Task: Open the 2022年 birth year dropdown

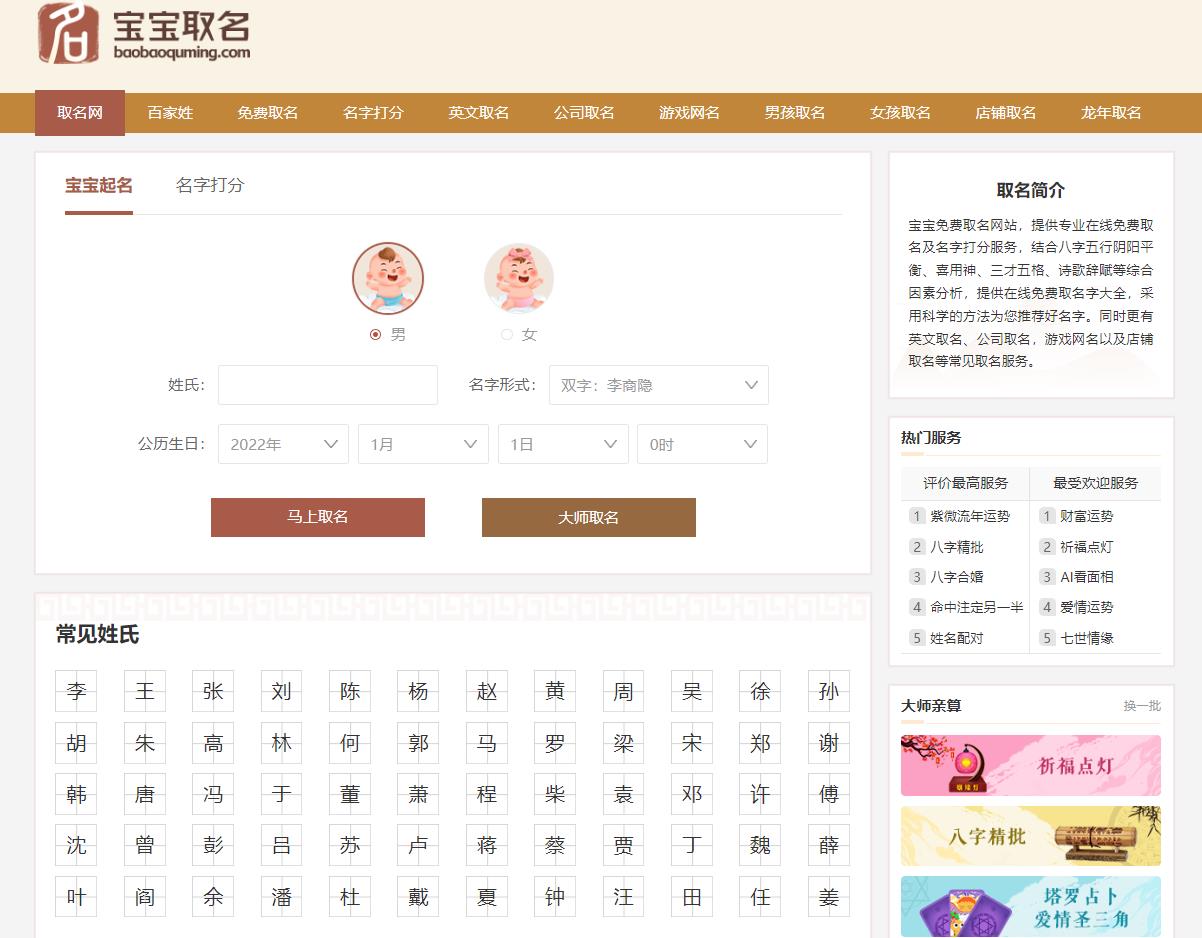Action: pyautogui.click(x=283, y=444)
